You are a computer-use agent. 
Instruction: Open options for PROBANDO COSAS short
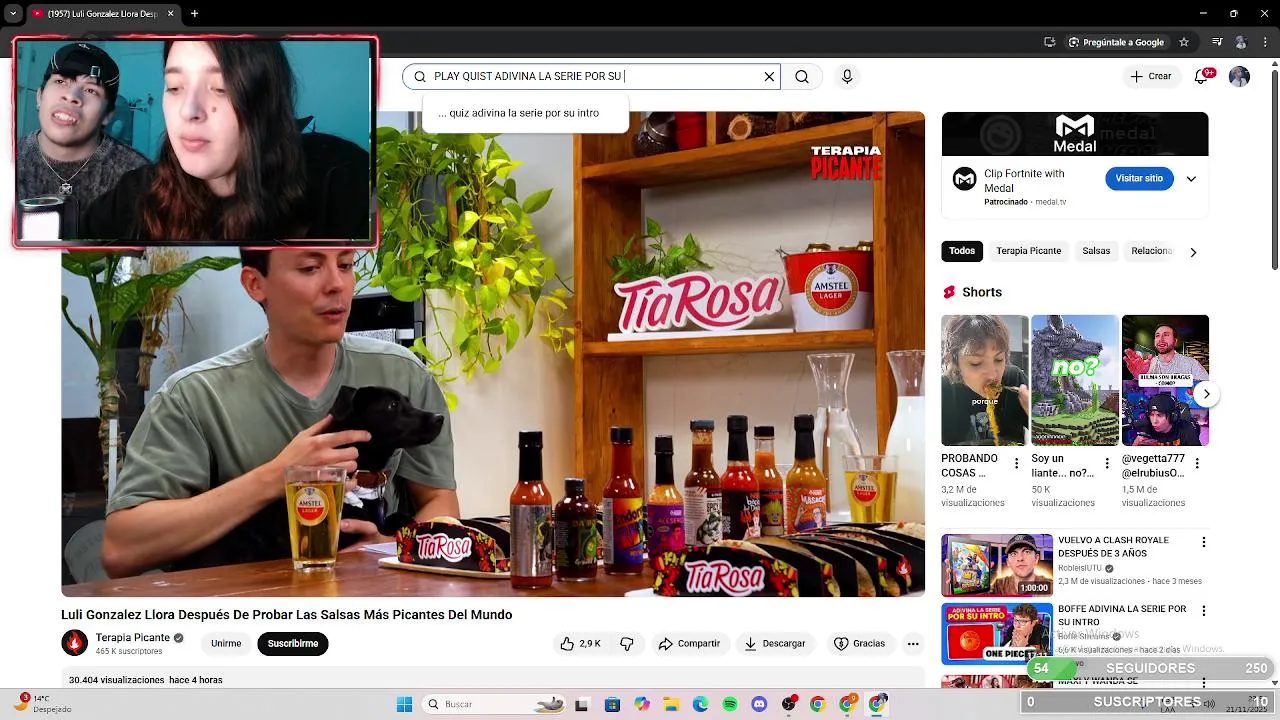pyautogui.click(x=1017, y=464)
